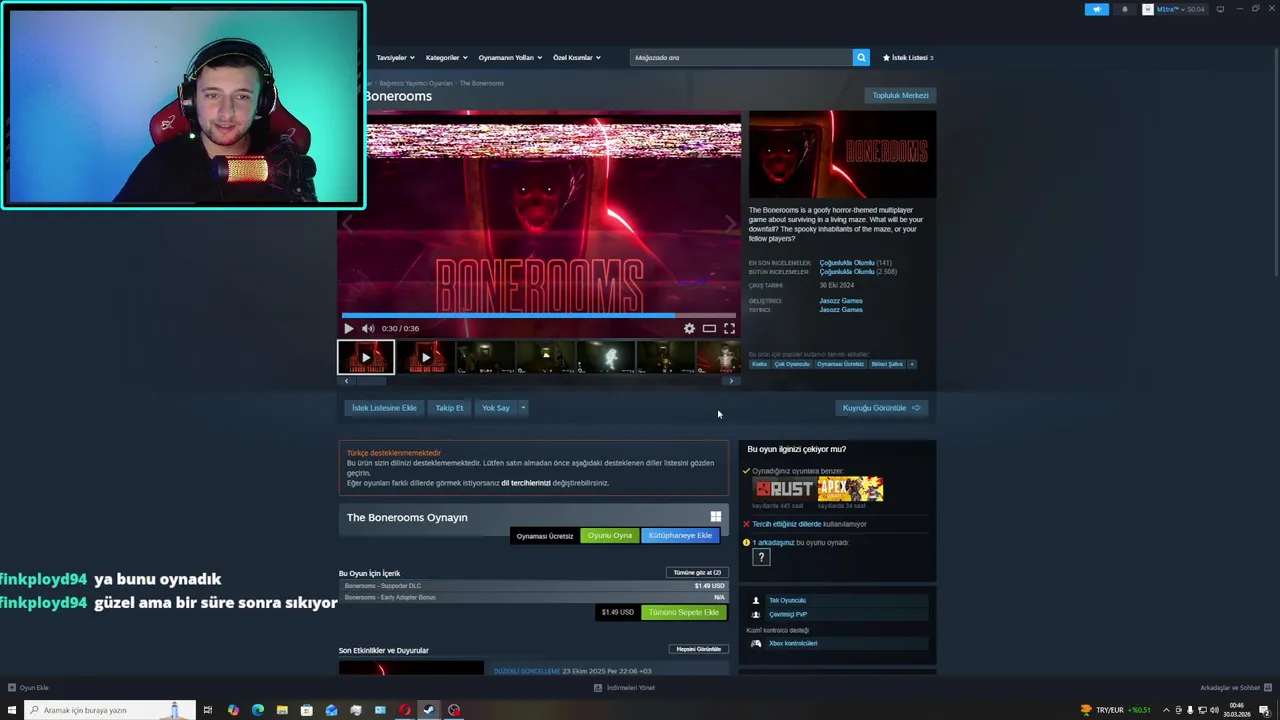Click the Kütüphaneye Ekle button
This screenshot has width=1280, height=720.
pyautogui.click(x=680, y=535)
